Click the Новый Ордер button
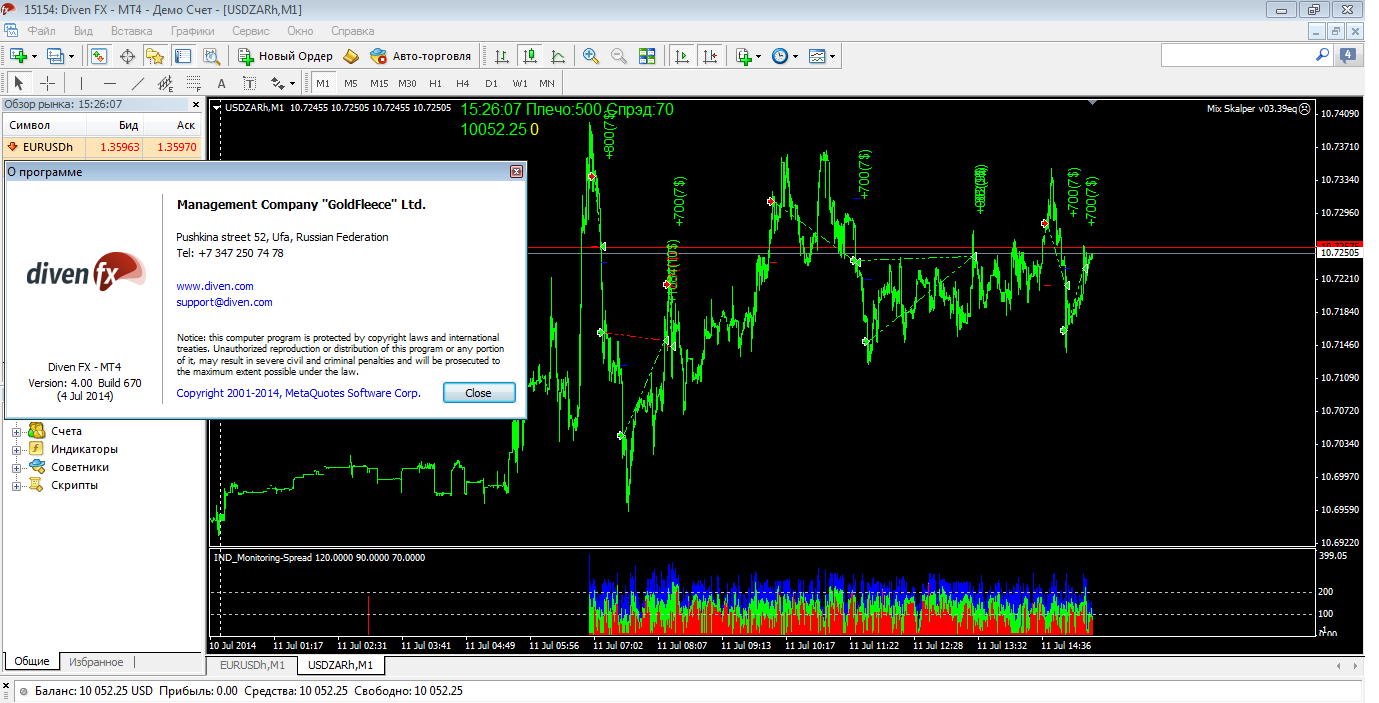The width and height of the screenshot is (1379, 703). tap(286, 56)
